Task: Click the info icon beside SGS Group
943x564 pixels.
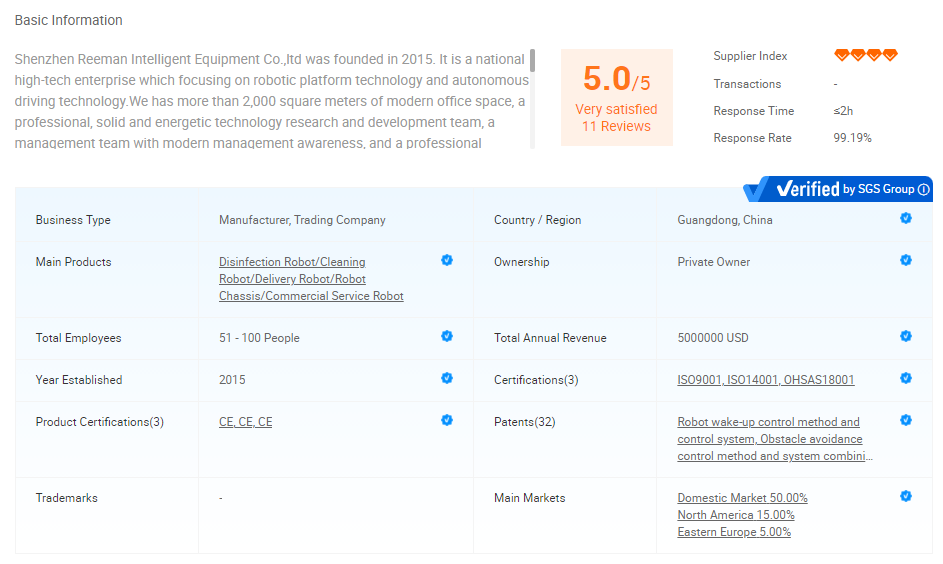Action: [x=924, y=189]
